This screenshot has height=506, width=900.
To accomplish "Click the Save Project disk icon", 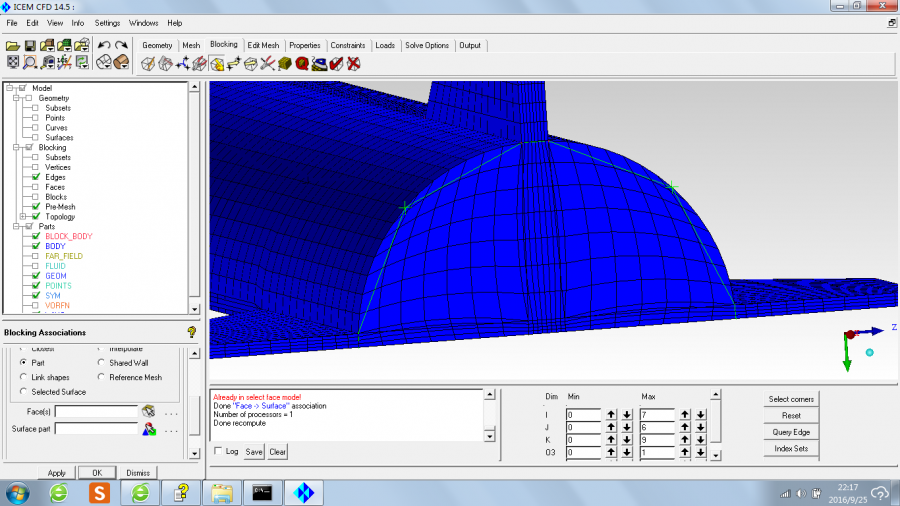I will tap(30, 46).
